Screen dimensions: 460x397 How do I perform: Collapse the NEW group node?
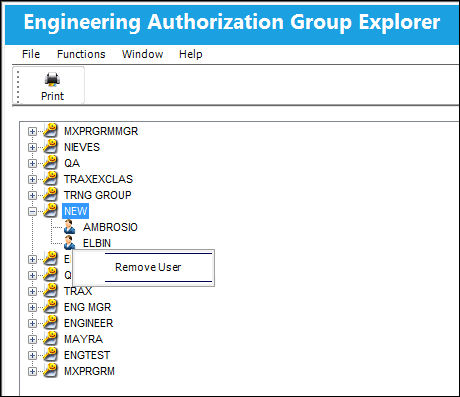pos(32,211)
